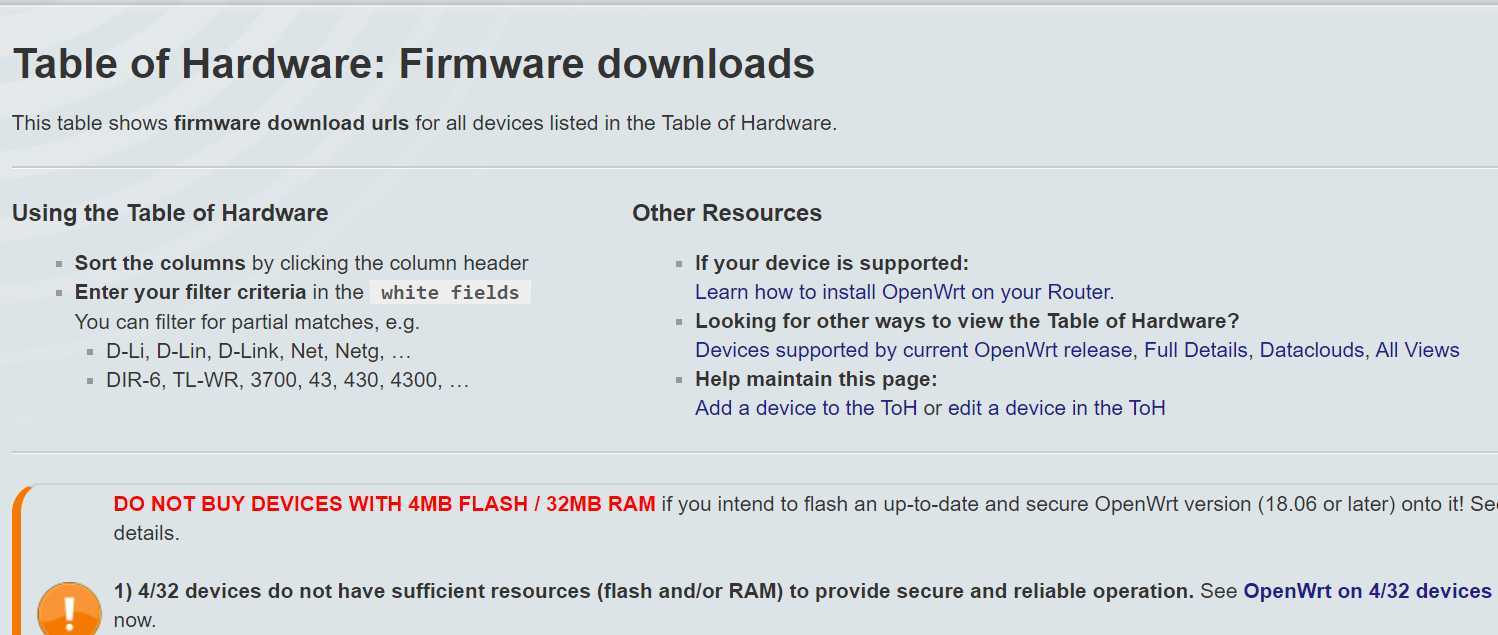Viewport: 1498px width, 635px height.
Task: Open the Full Details view link
Action: click(1196, 350)
